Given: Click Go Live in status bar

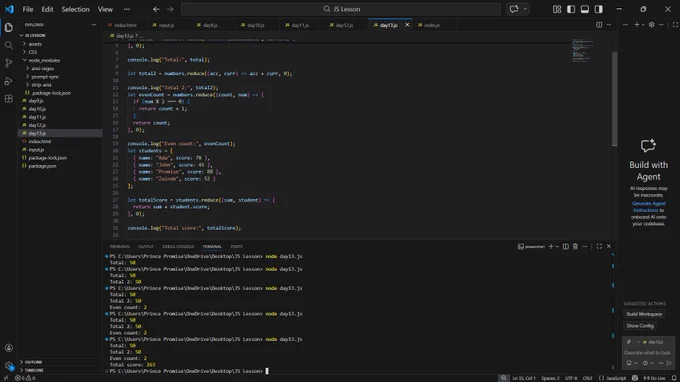Looking at the screenshot, I should 654,378.
